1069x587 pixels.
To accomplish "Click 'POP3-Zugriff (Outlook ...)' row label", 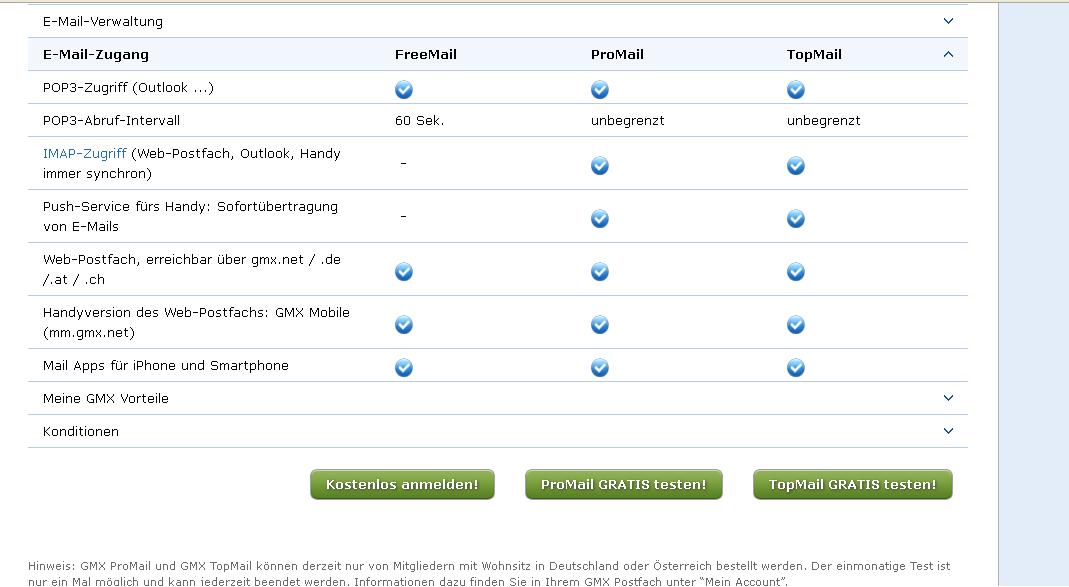I will point(128,88).
